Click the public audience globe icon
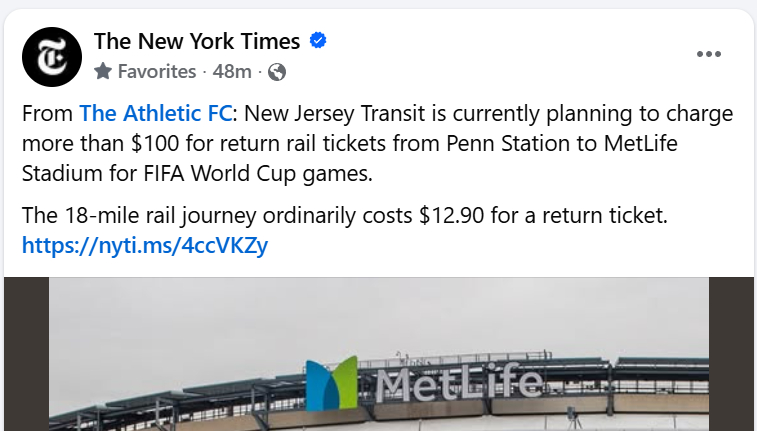757x431 pixels. tap(277, 72)
